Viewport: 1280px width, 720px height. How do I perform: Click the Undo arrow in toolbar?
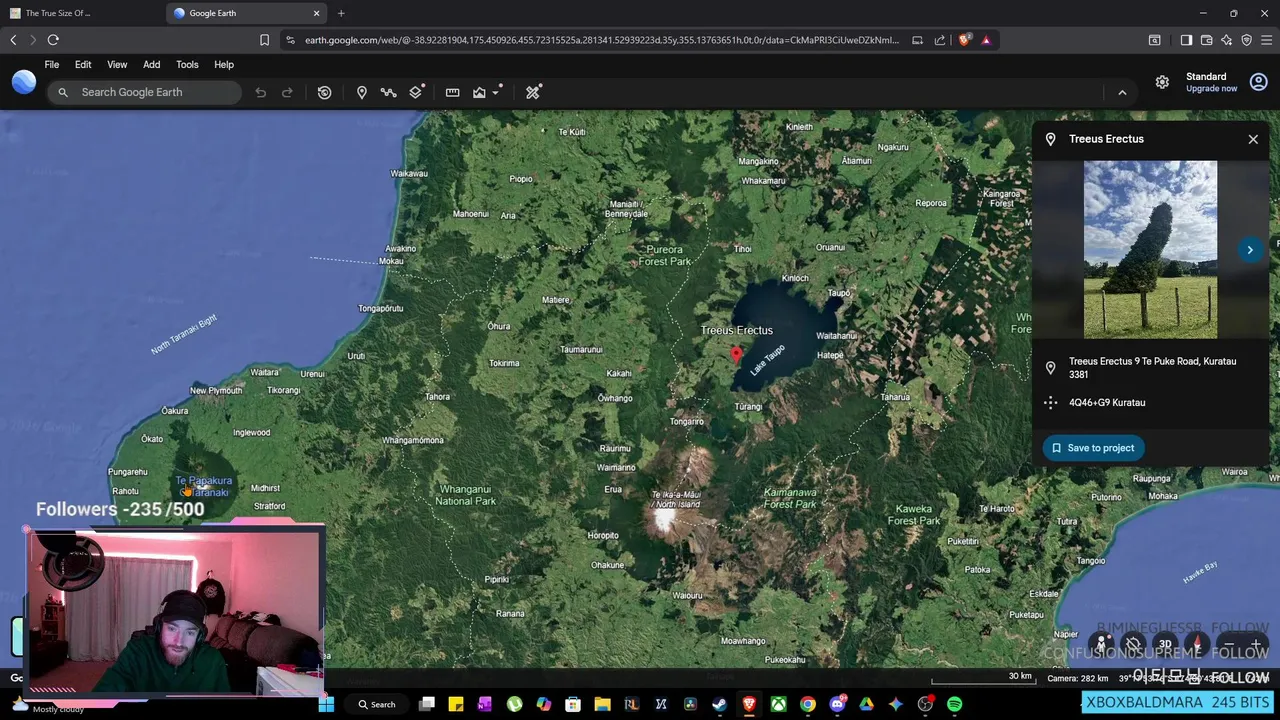point(260,92)
